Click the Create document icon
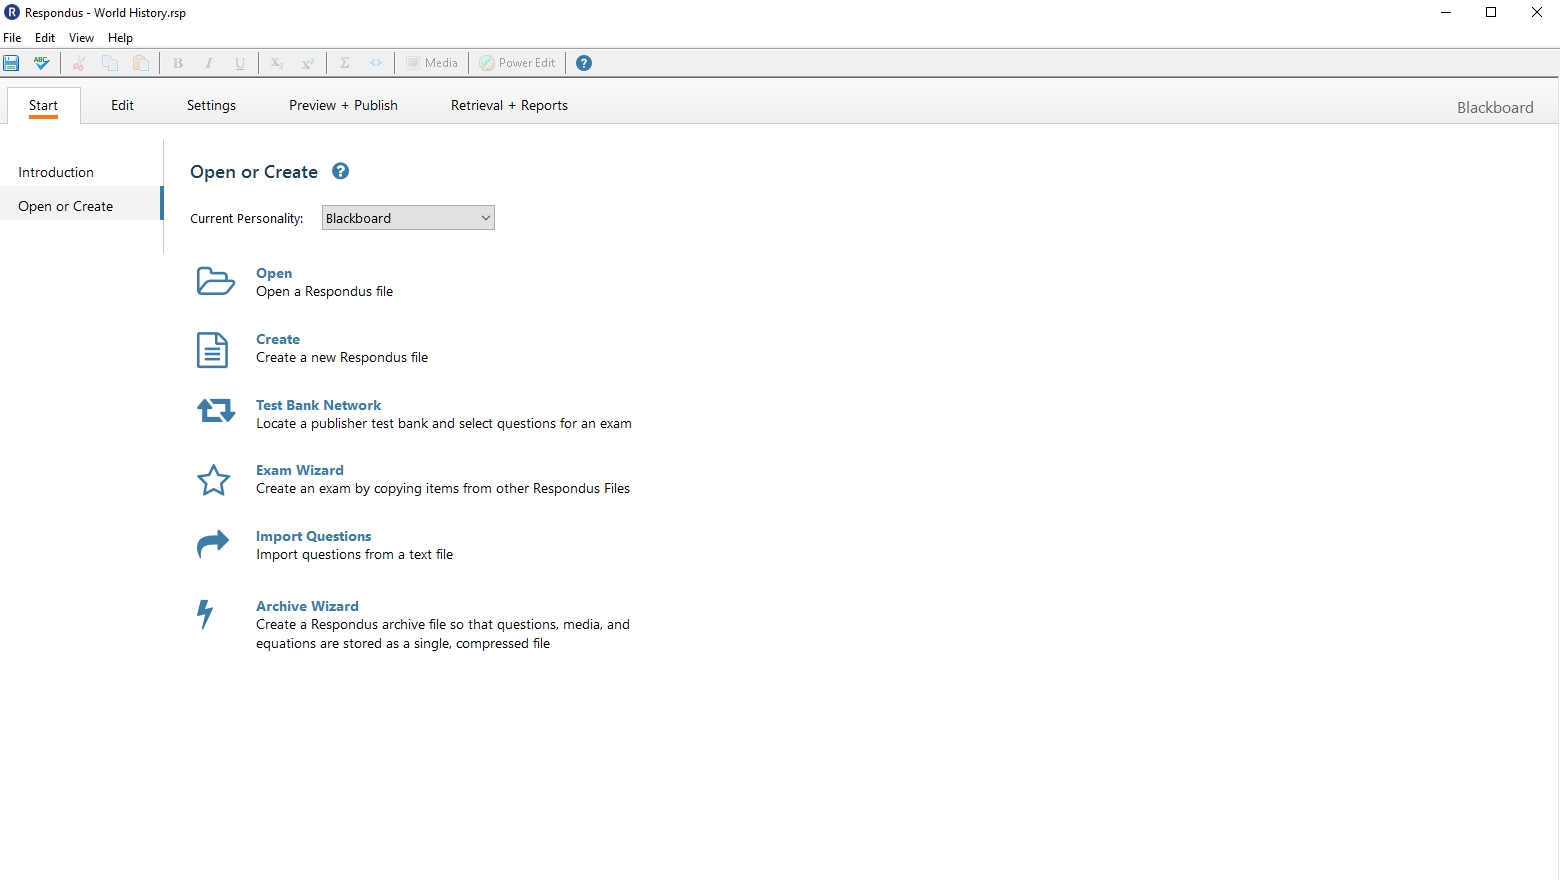Image resolution: width=1560 pixels, height=880 pixels. (x=212, y=350)
